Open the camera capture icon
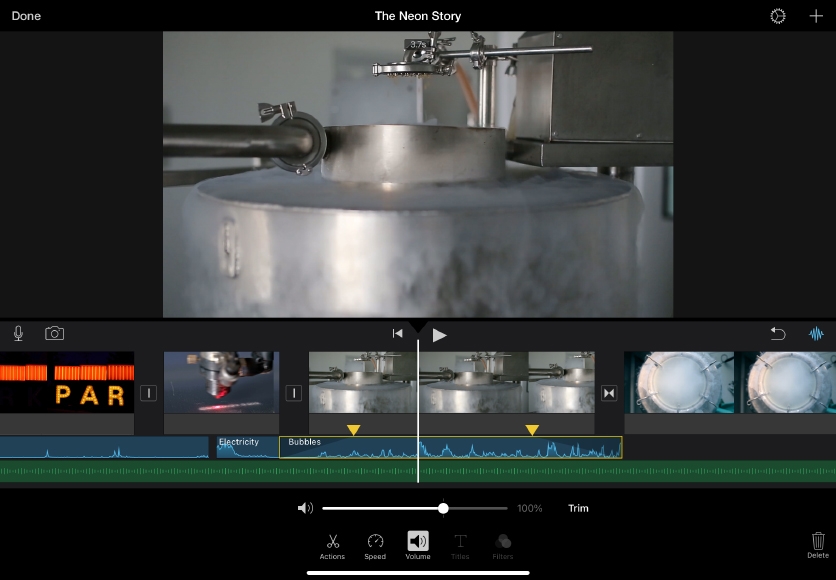The width and height of the screenshot is (836, 580). (x=54, y=333)
